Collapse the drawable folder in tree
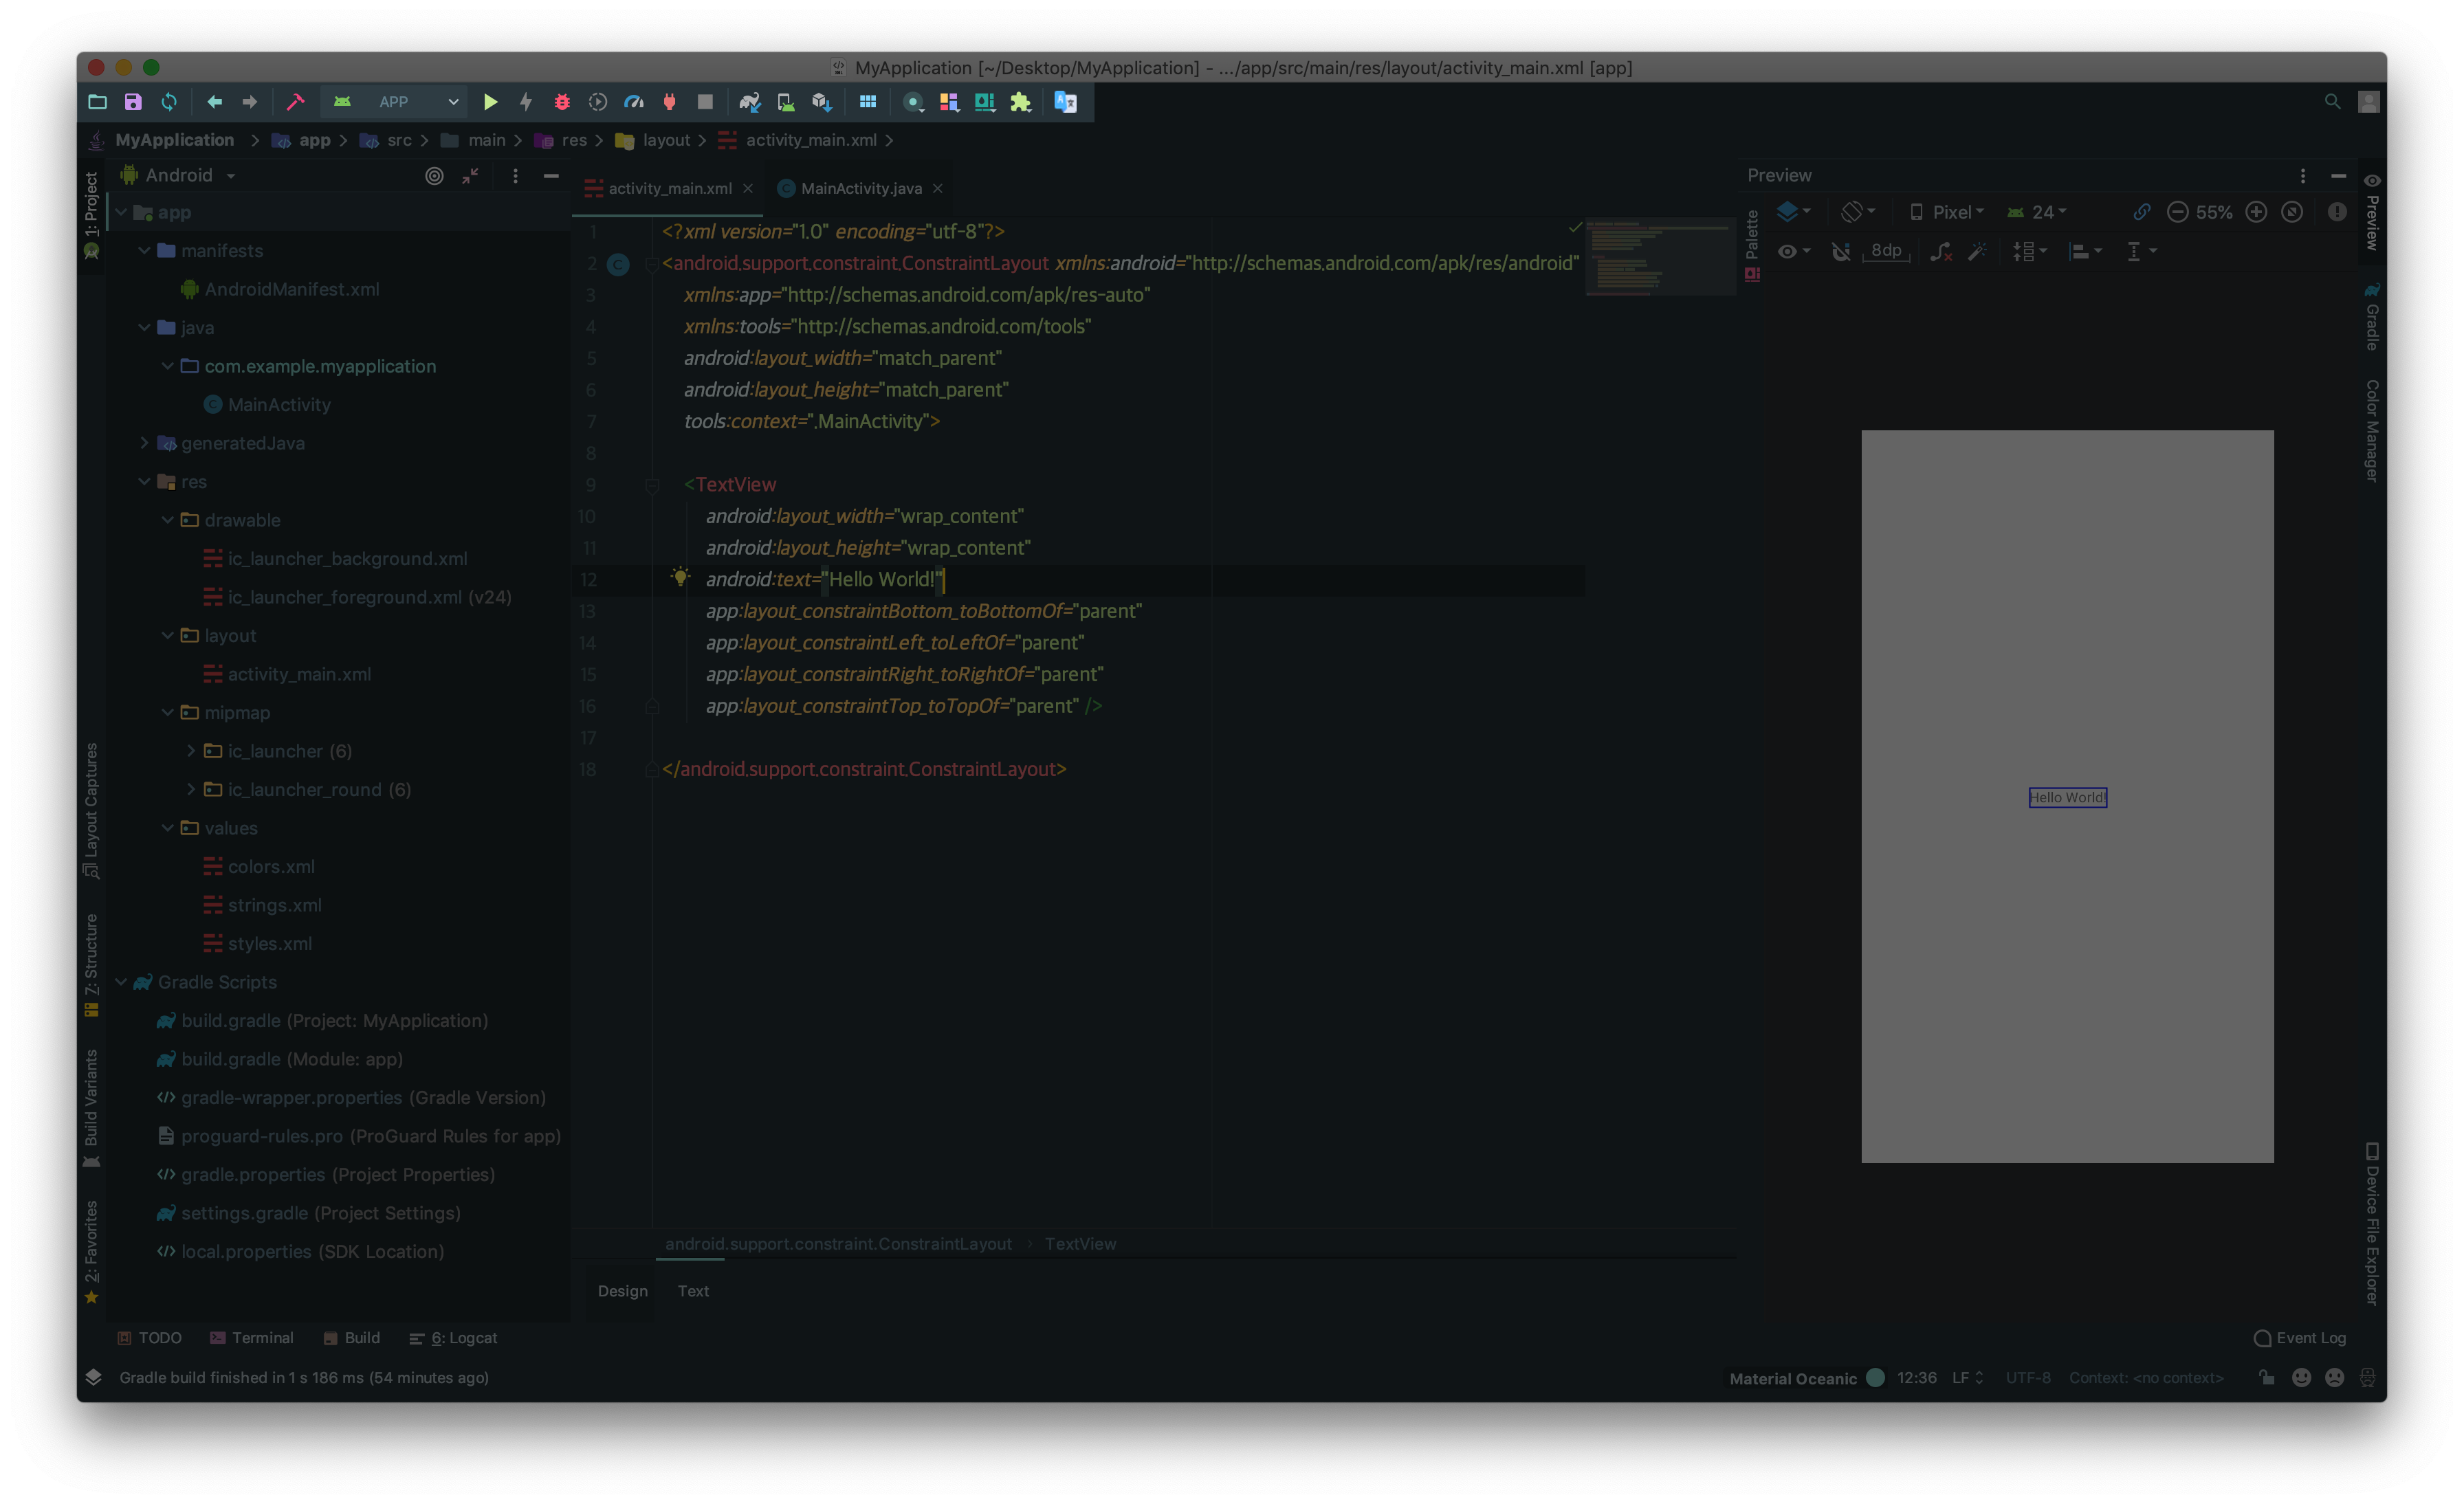The width and height of the screenshot is (2464, 1504). pos(167,520)
